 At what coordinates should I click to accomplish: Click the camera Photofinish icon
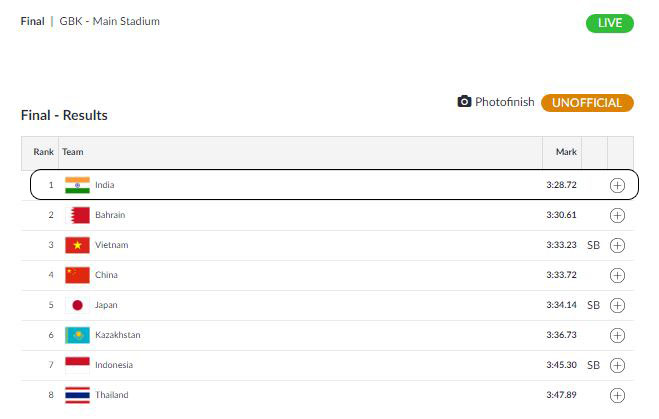pyautogui.click(x=464, y=102)
